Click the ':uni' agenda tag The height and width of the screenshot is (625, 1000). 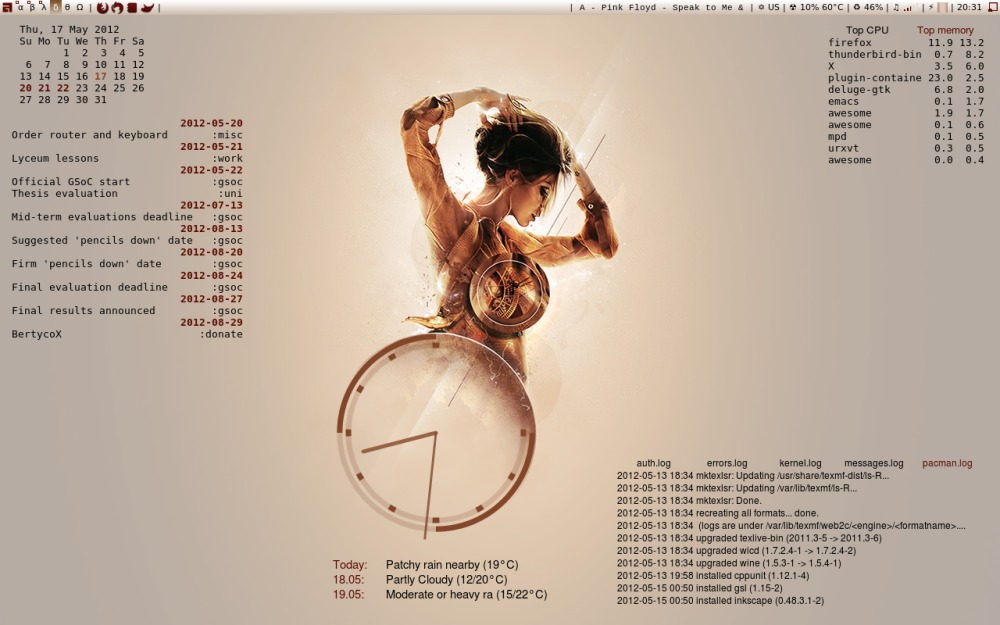[230, 193]
